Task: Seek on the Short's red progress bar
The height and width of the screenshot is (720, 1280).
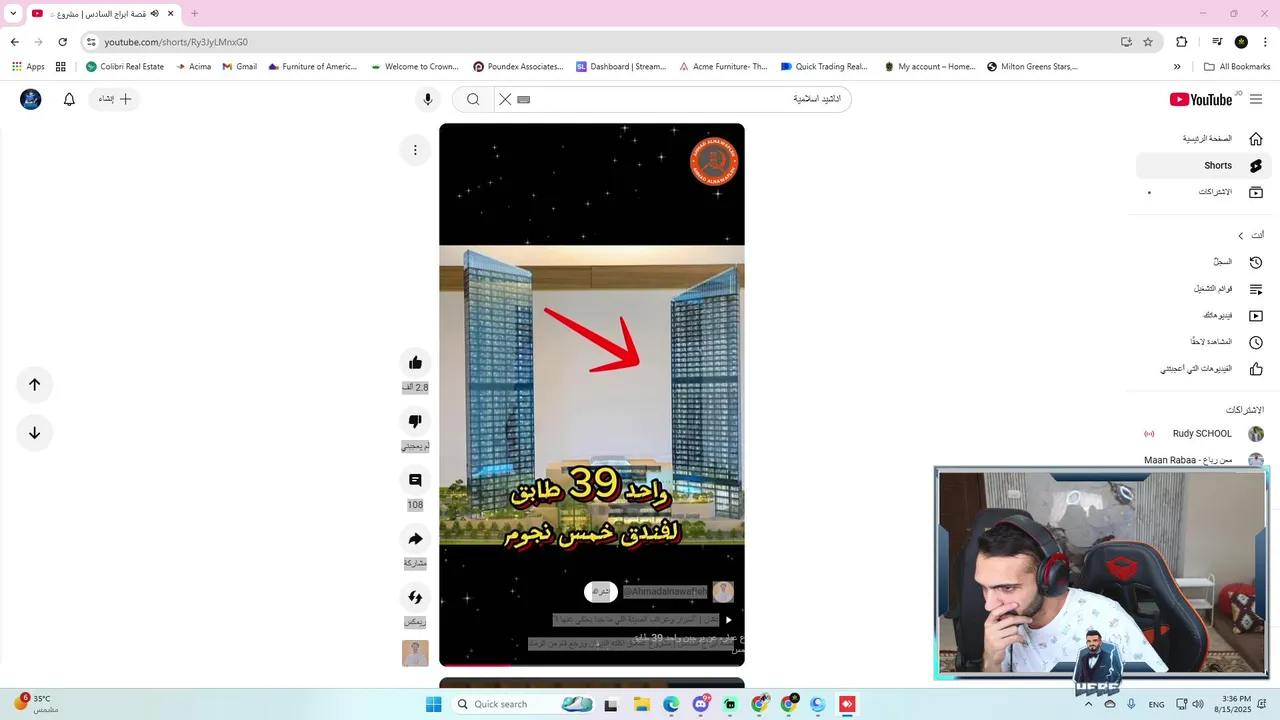Action: point(592,665)
